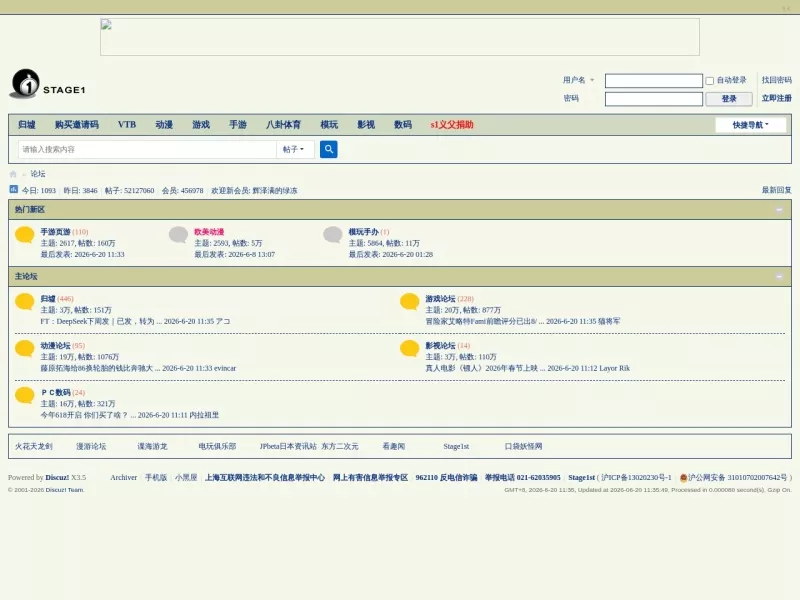Click the grey 欧美动漫 forum bubble icon
The width and height of the screenshot is (800, 600).
tap(179, 235)
